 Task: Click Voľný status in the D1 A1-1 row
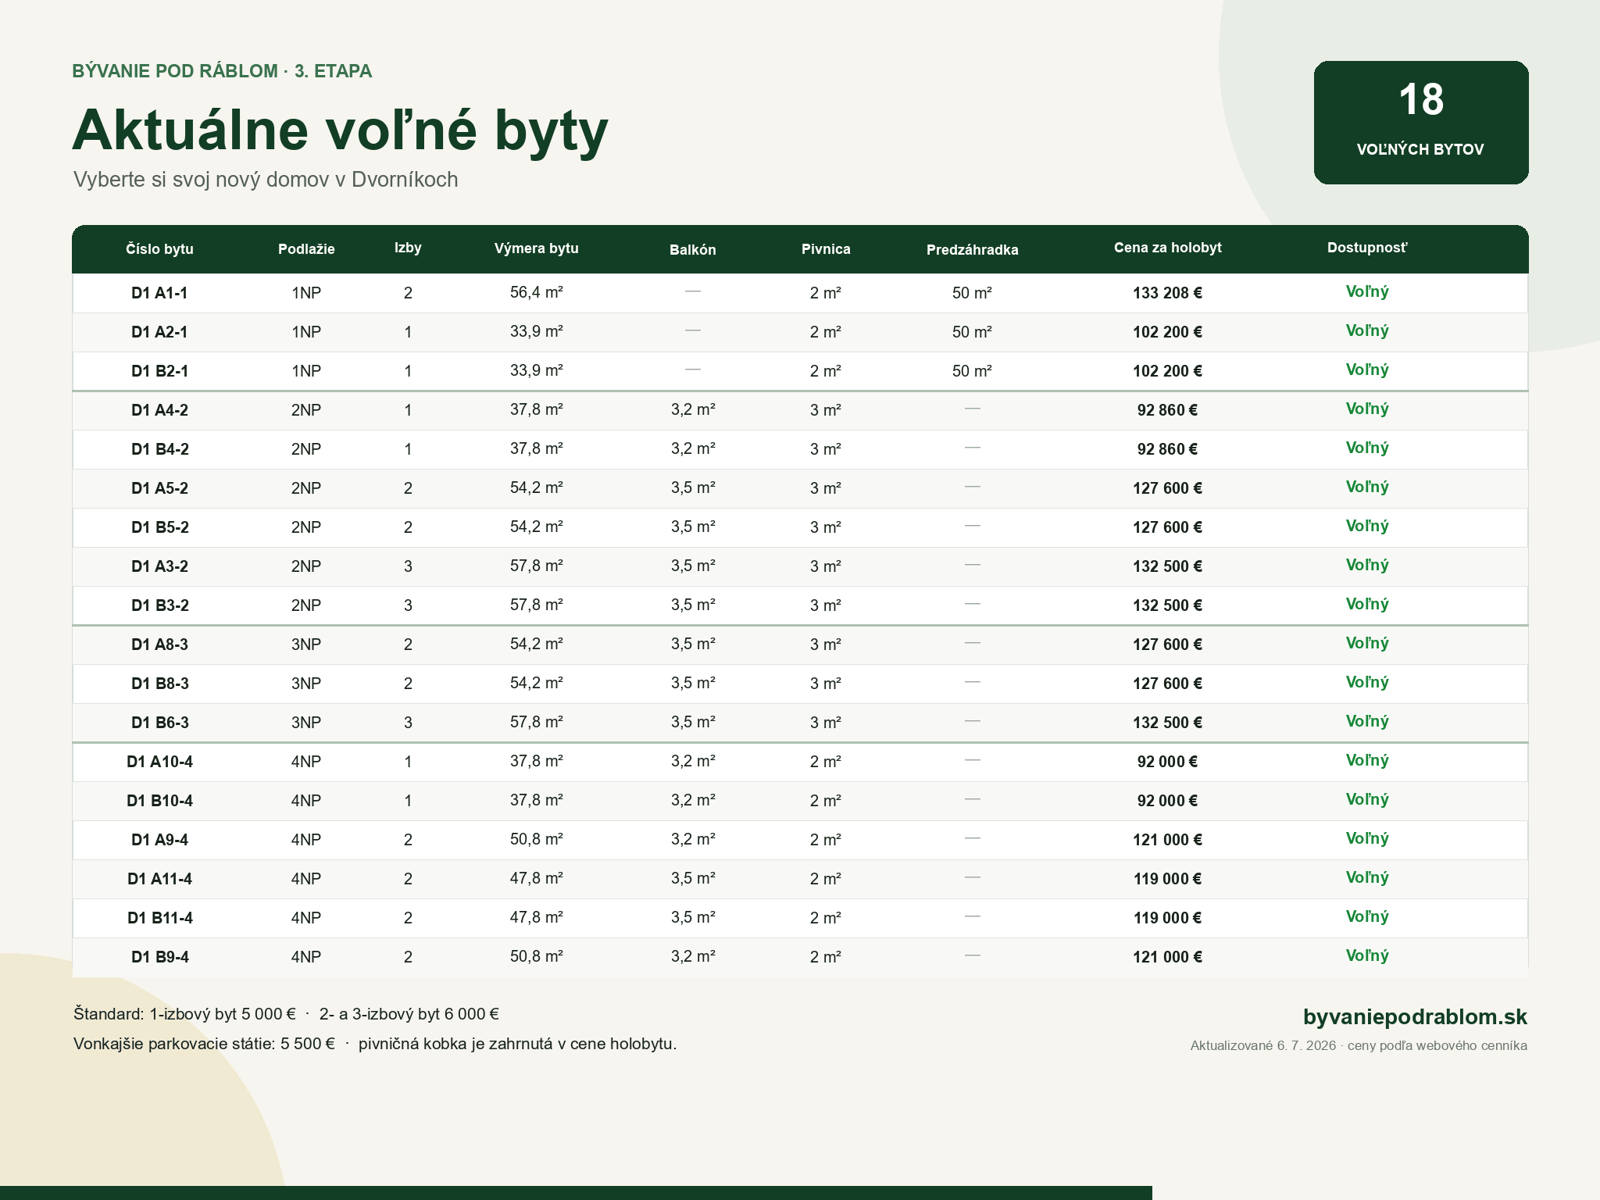[x=1367, y=292]
